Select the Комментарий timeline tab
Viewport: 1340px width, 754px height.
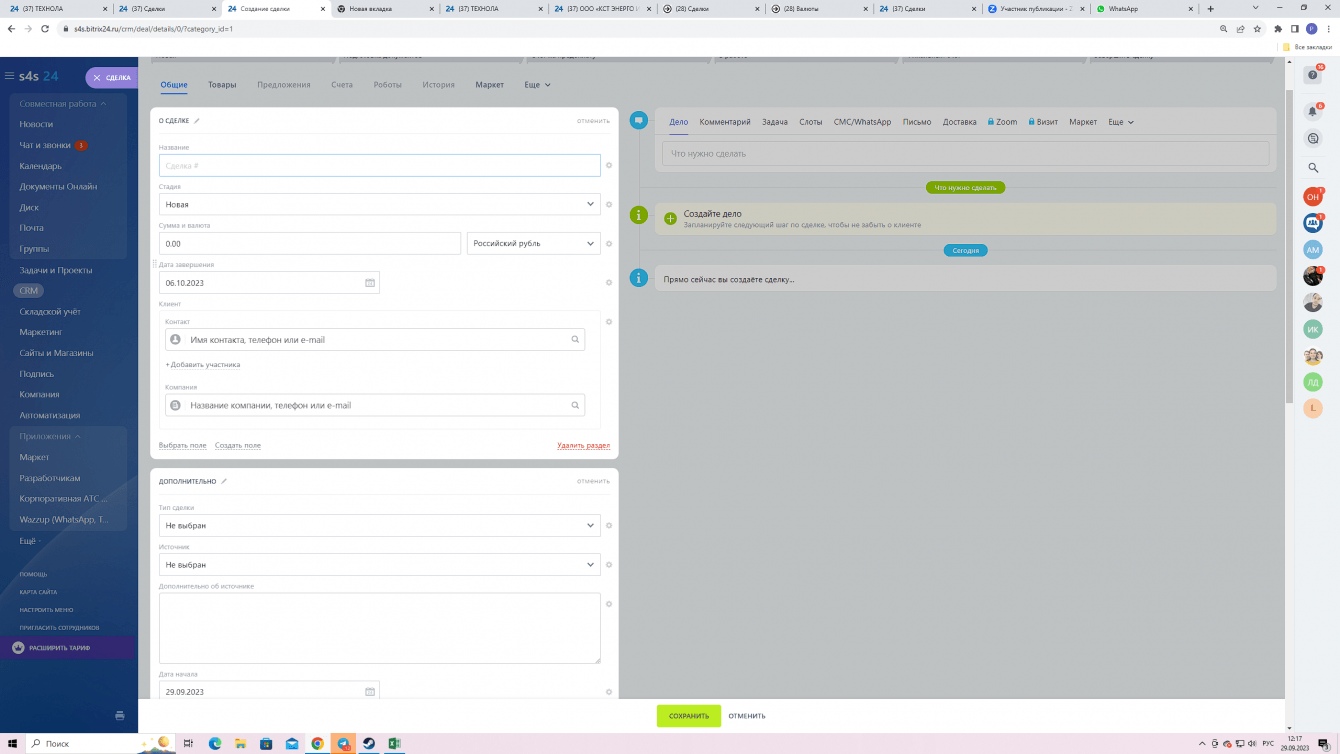click(725, 122)
